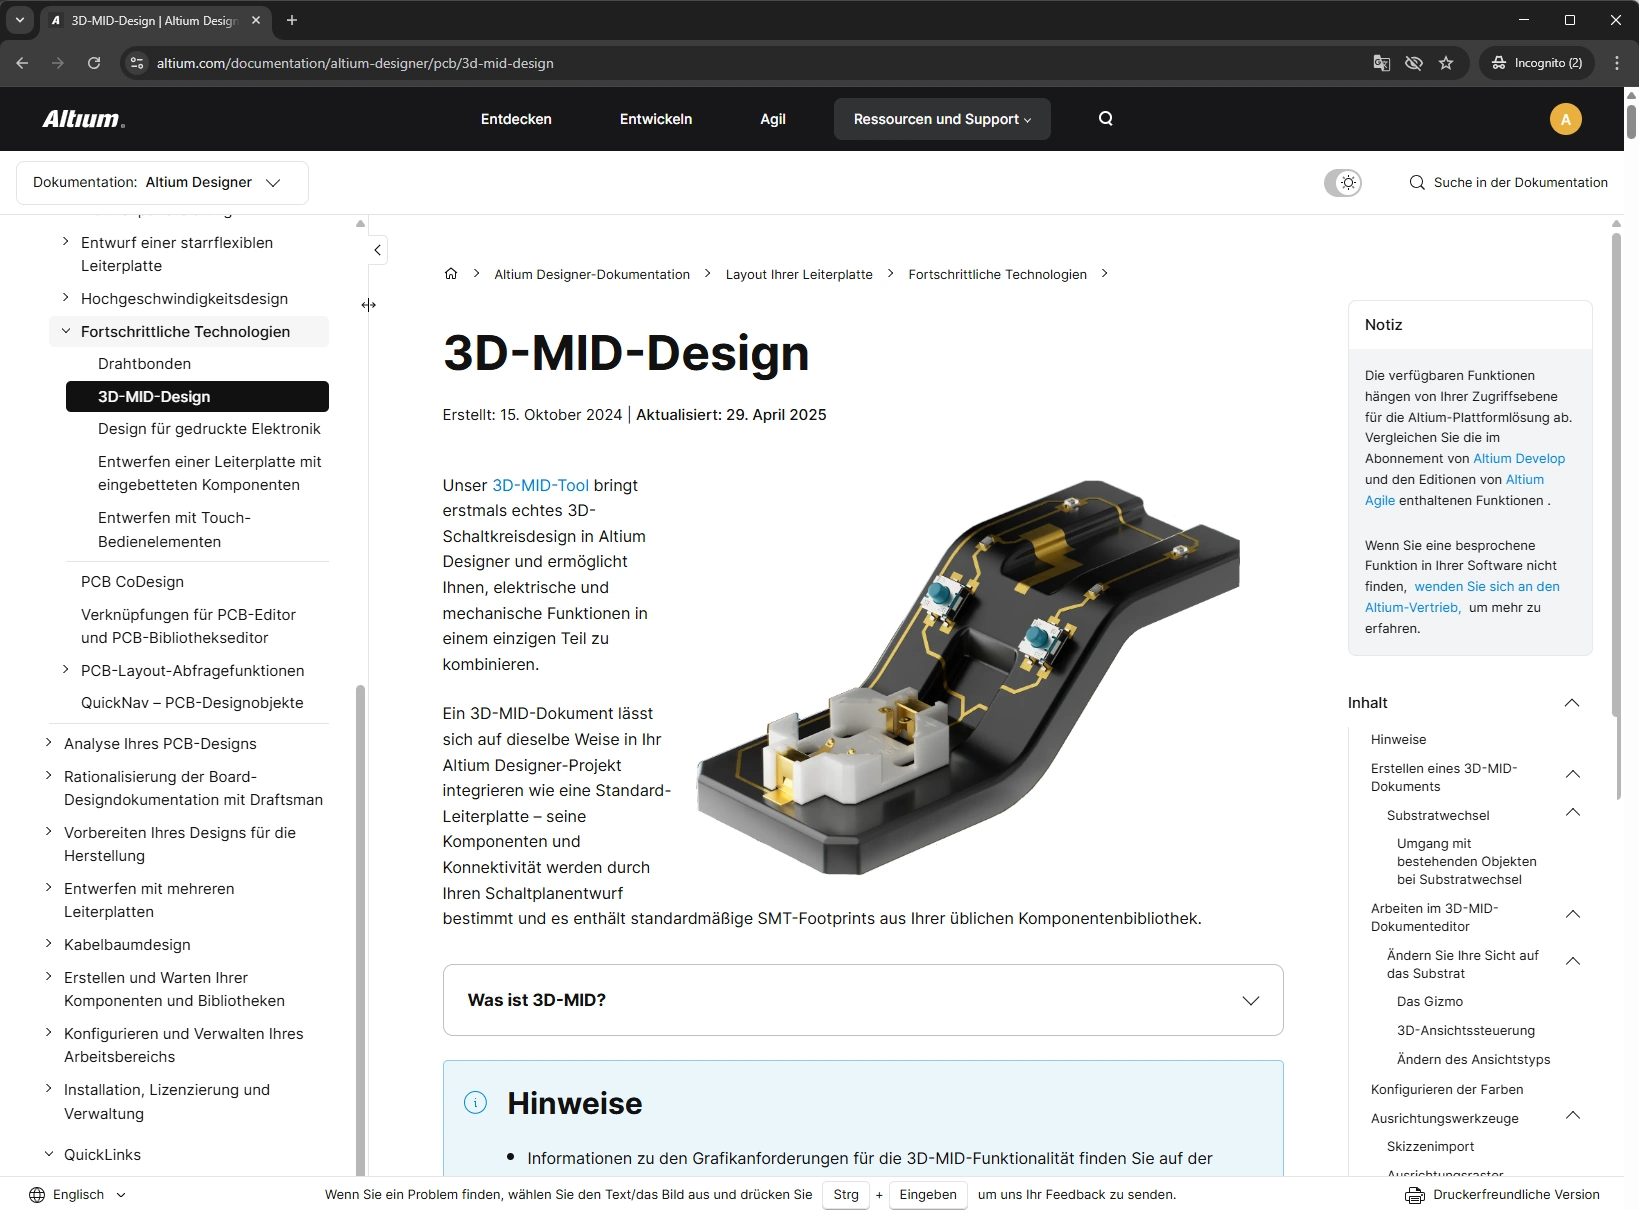Click the sidebar resize handle
This screenshot has width=1639, height=1210.
point(369,305)
